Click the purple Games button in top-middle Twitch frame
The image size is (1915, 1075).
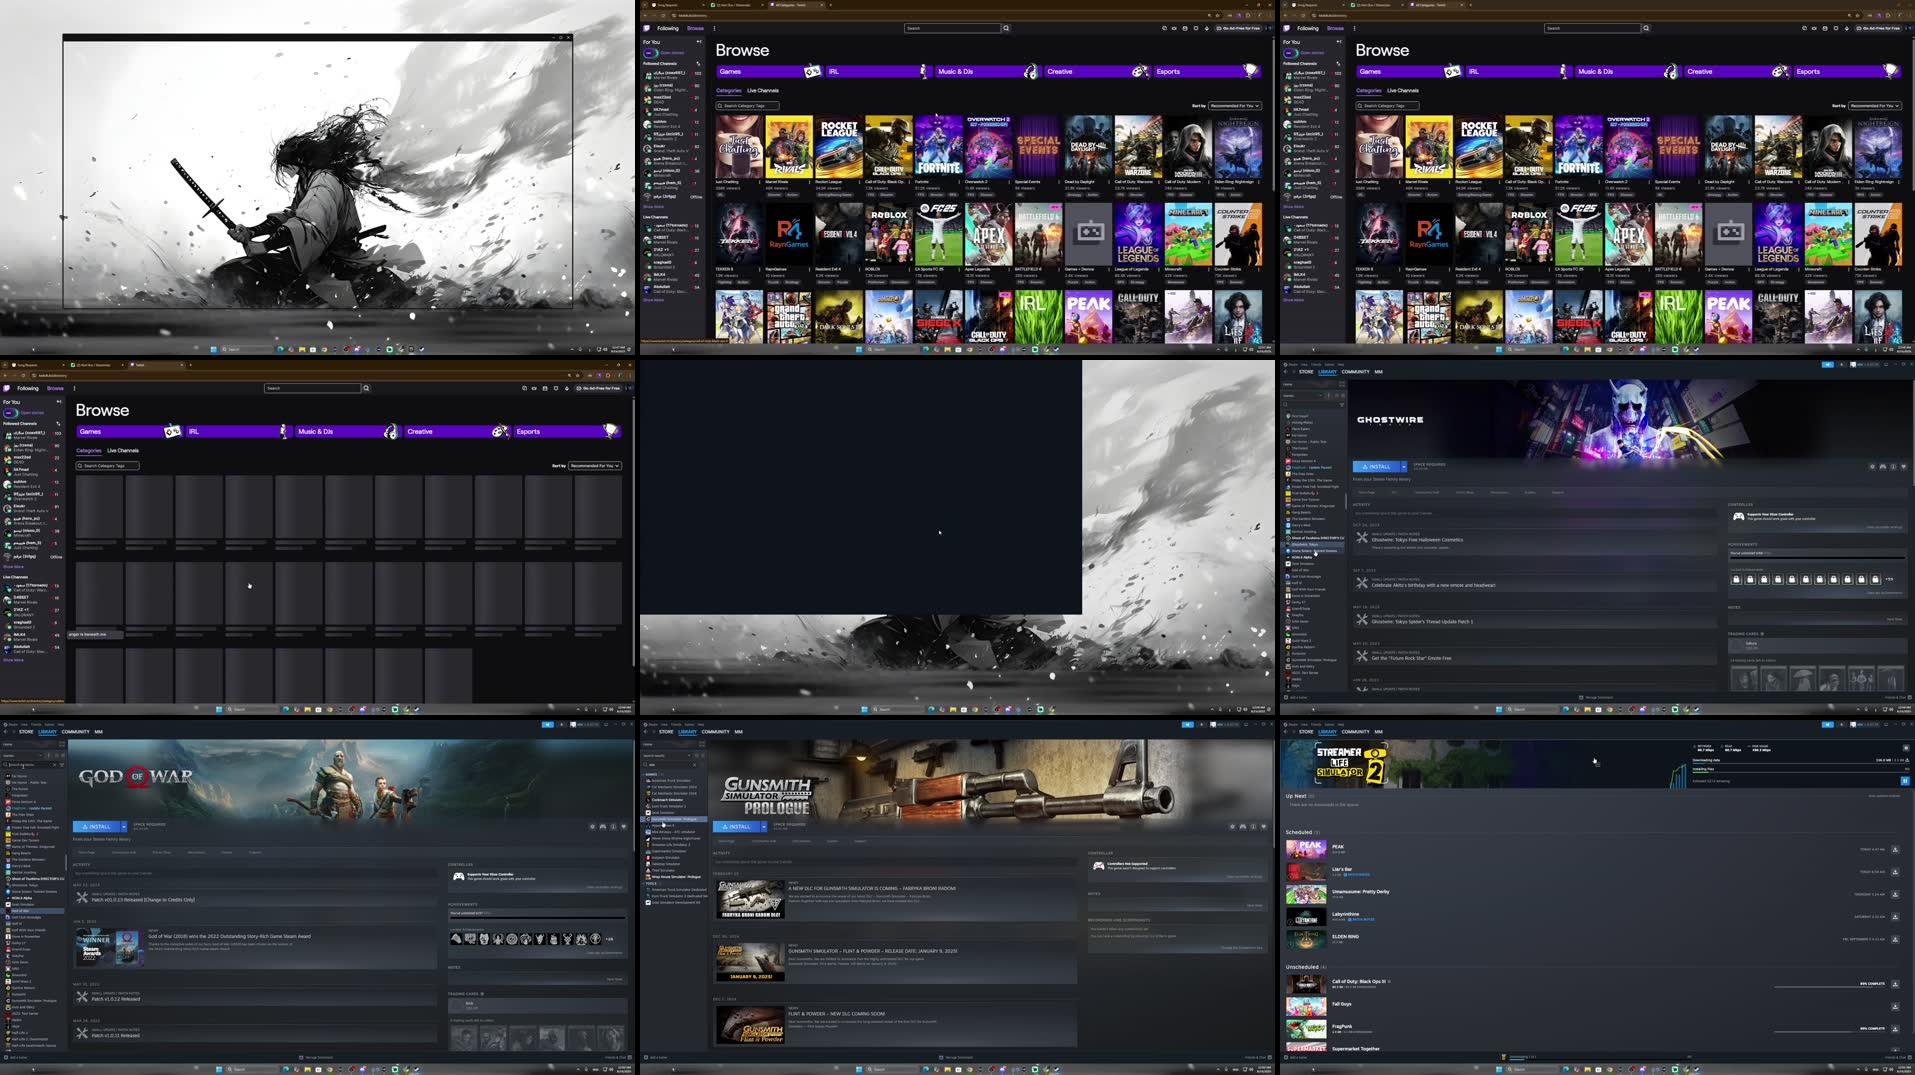(x=768, y=71)
